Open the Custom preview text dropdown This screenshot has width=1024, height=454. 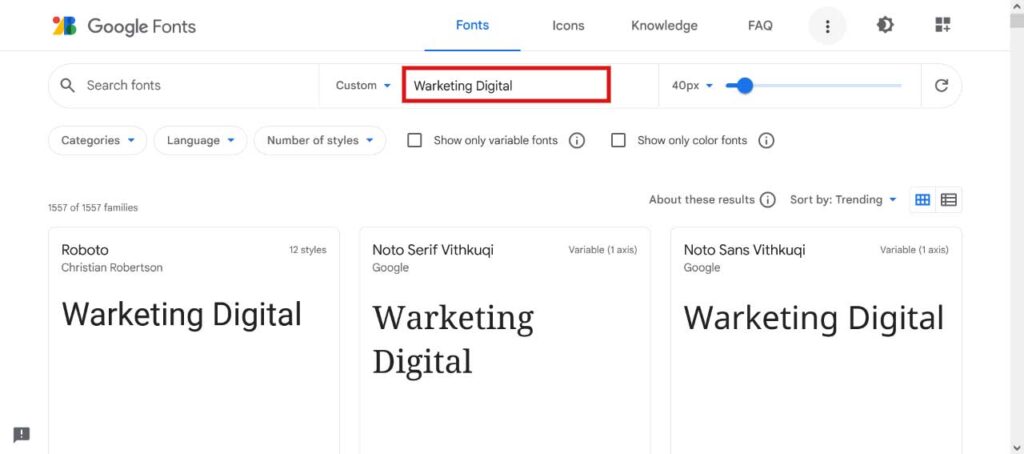pos(363,86)
